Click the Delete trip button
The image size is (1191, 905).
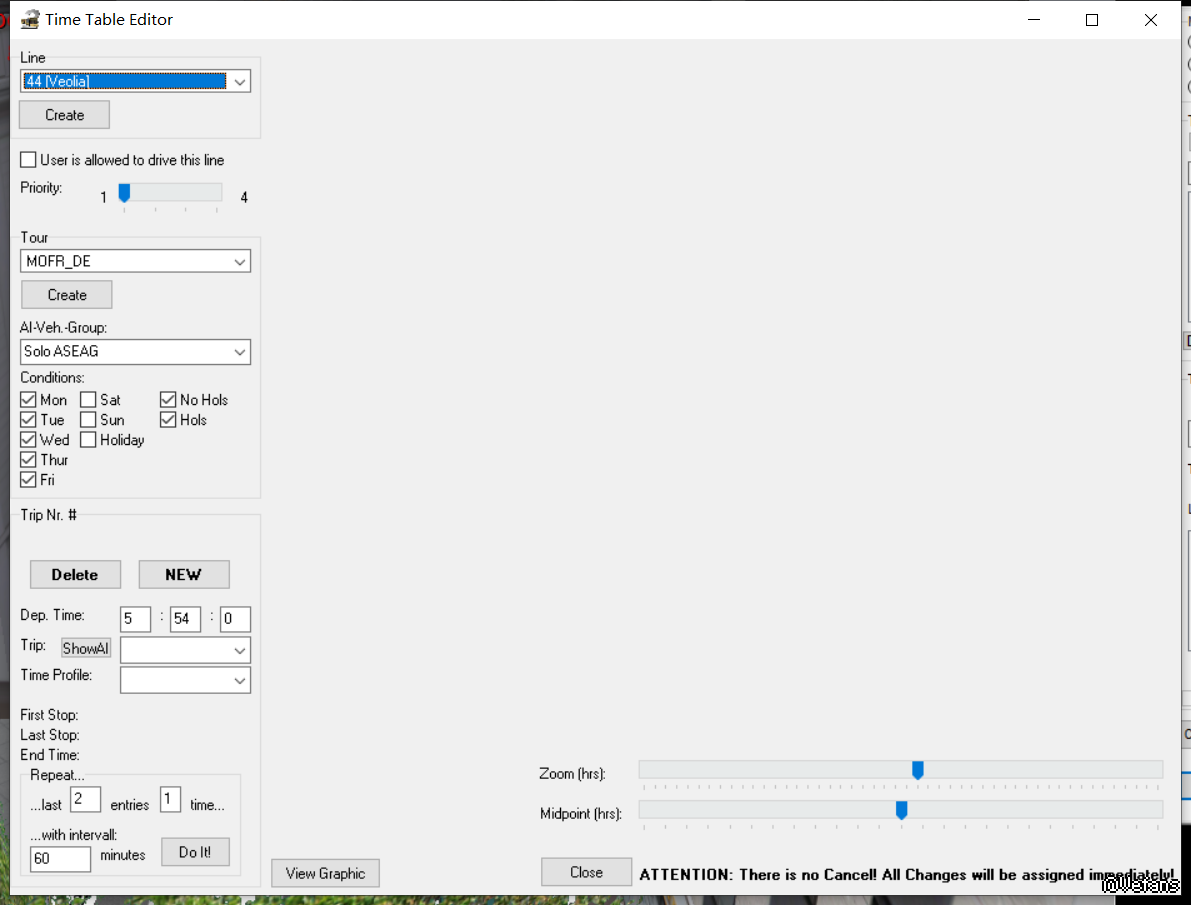click(75, 574)
